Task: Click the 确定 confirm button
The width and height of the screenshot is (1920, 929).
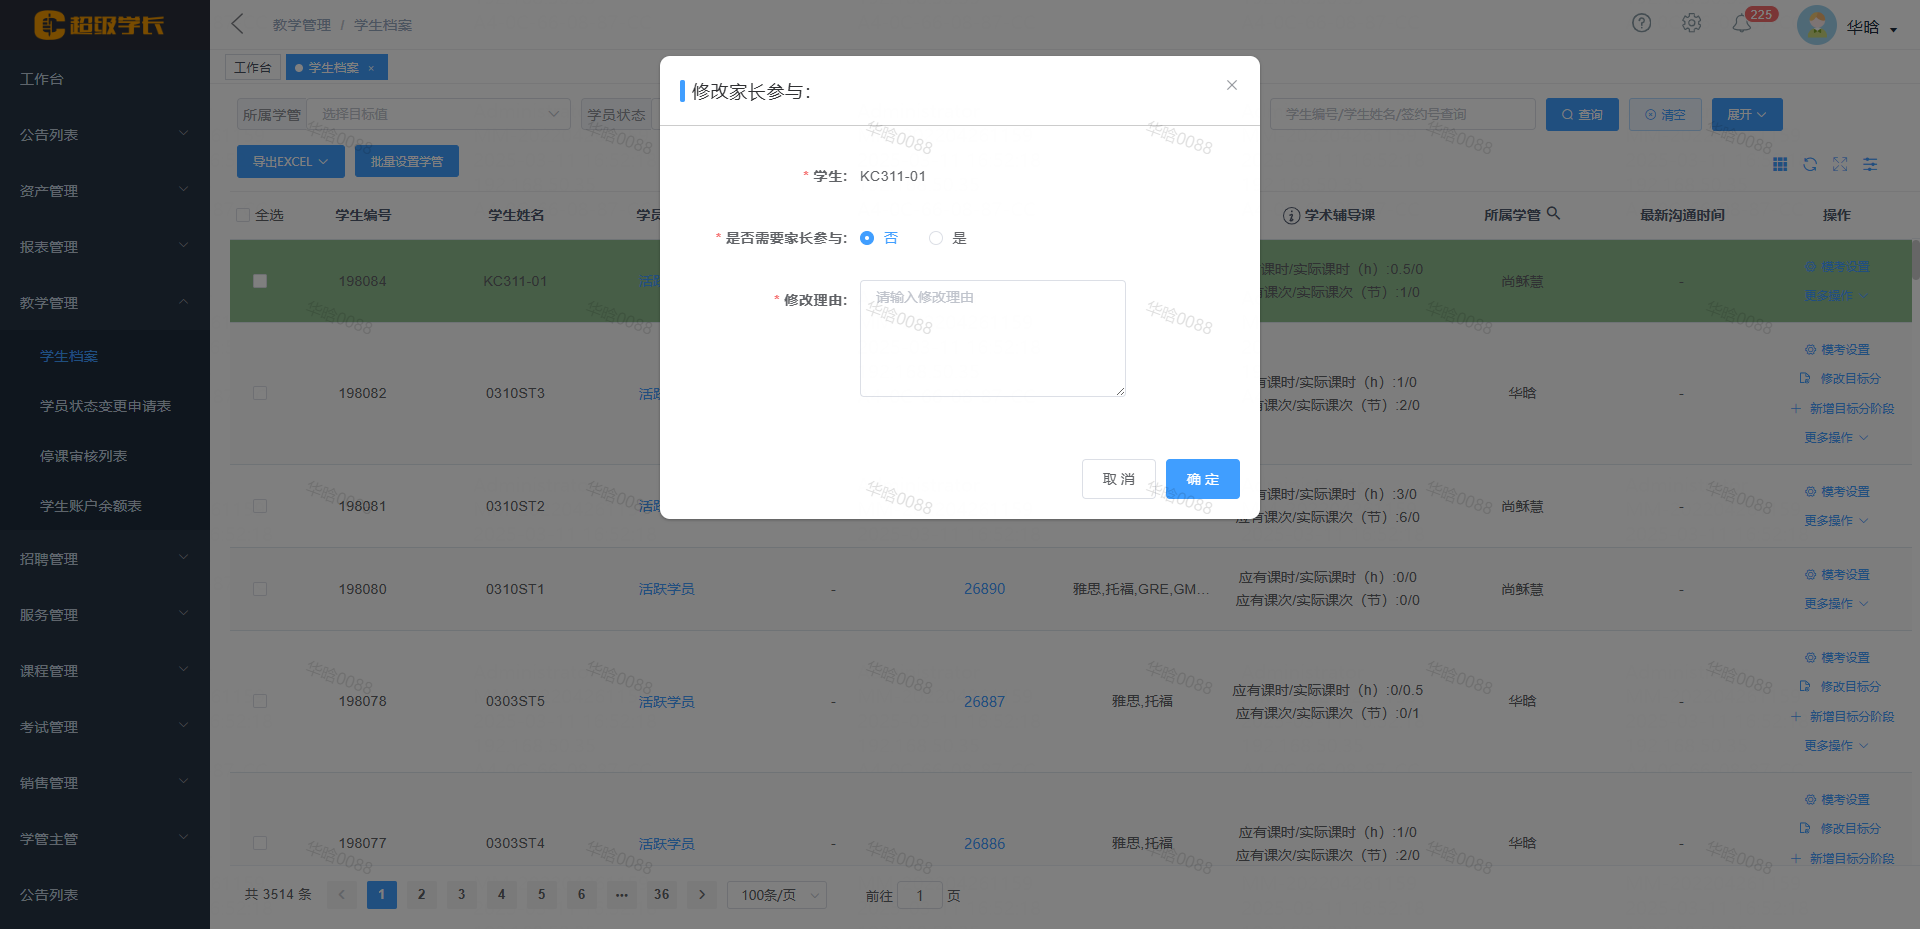Action: (1202, 479)
